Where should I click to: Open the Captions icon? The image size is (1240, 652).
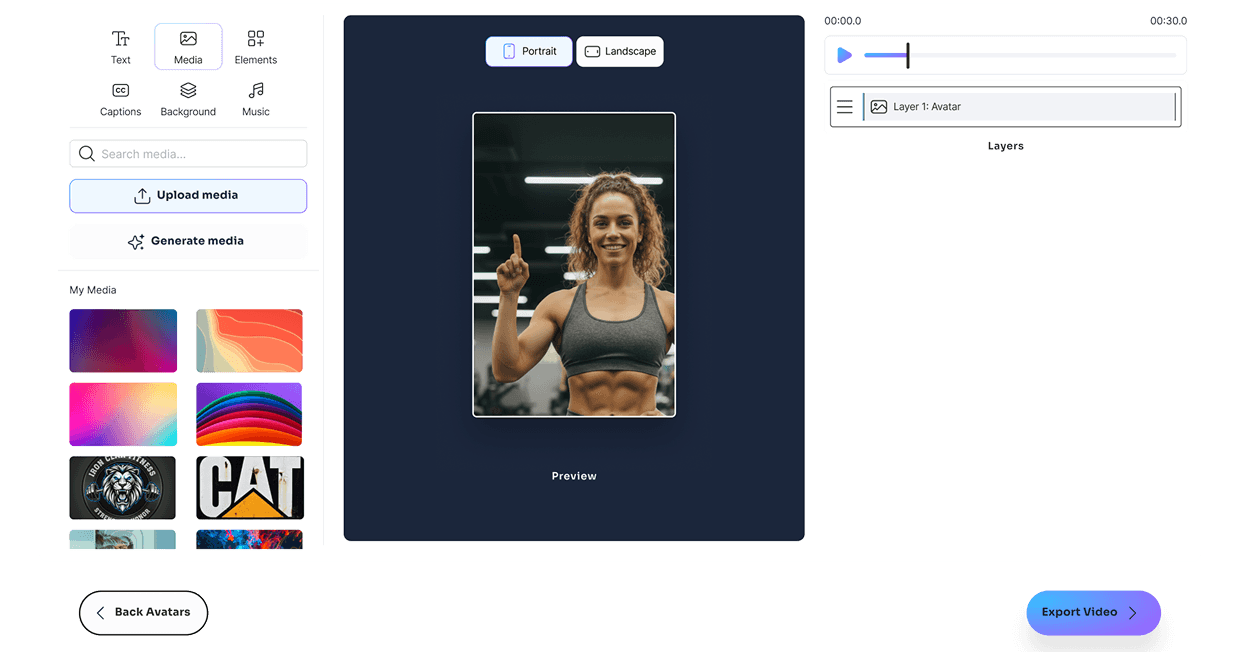[x=120, y=91]
